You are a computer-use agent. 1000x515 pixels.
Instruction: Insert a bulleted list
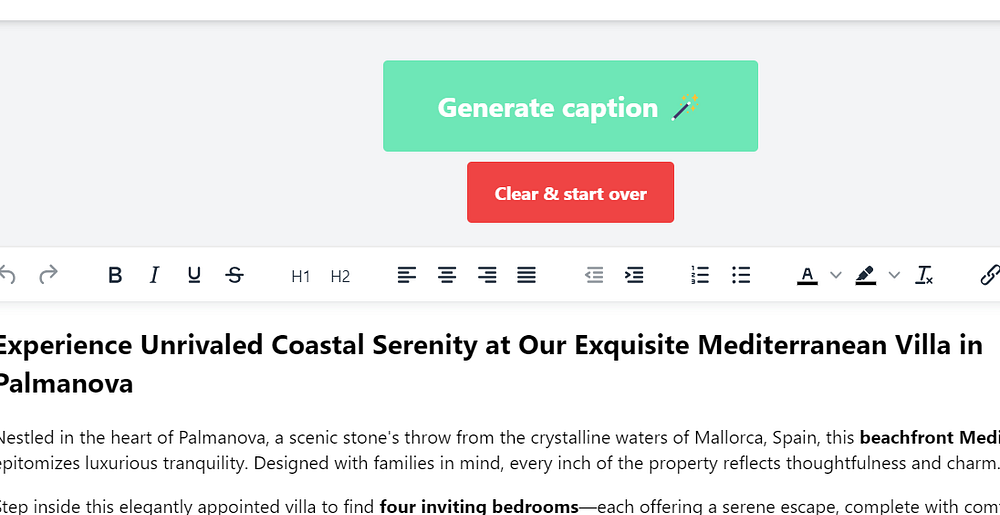(x=741, y=275)
